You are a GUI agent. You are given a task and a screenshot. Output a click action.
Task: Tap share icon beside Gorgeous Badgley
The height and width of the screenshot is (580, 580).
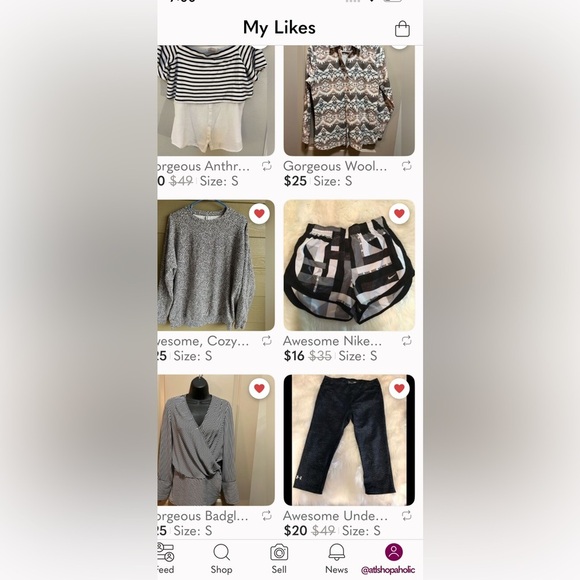(267, 515)
